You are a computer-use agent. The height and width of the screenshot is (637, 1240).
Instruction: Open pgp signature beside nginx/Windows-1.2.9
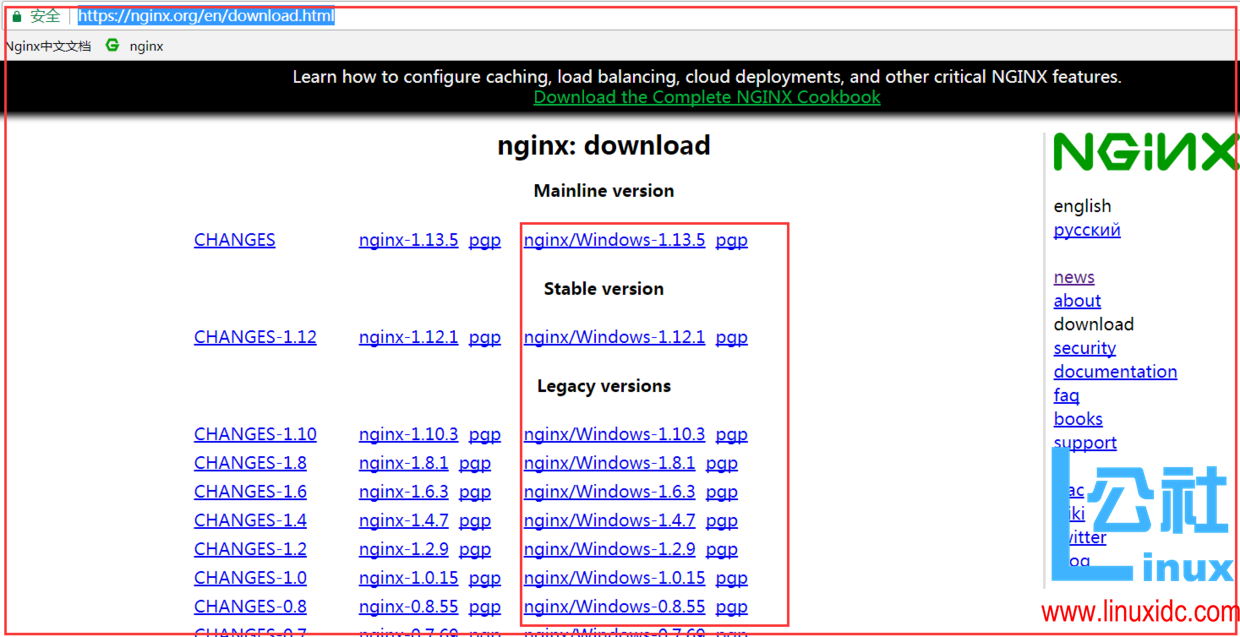pyautogui.click(x=722, y=549)
